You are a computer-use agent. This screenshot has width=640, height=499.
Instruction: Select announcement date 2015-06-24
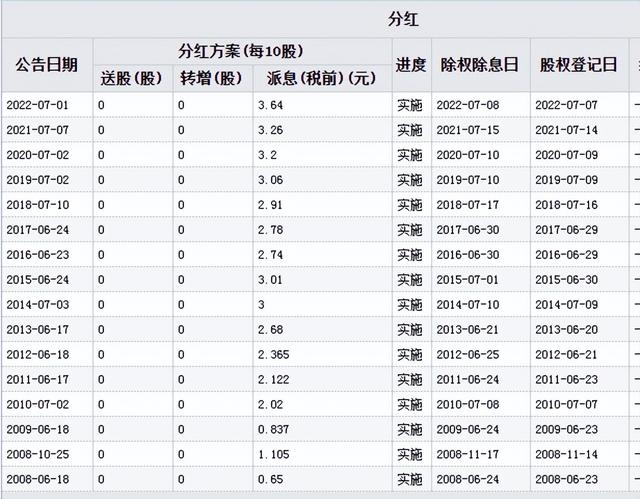38,279
